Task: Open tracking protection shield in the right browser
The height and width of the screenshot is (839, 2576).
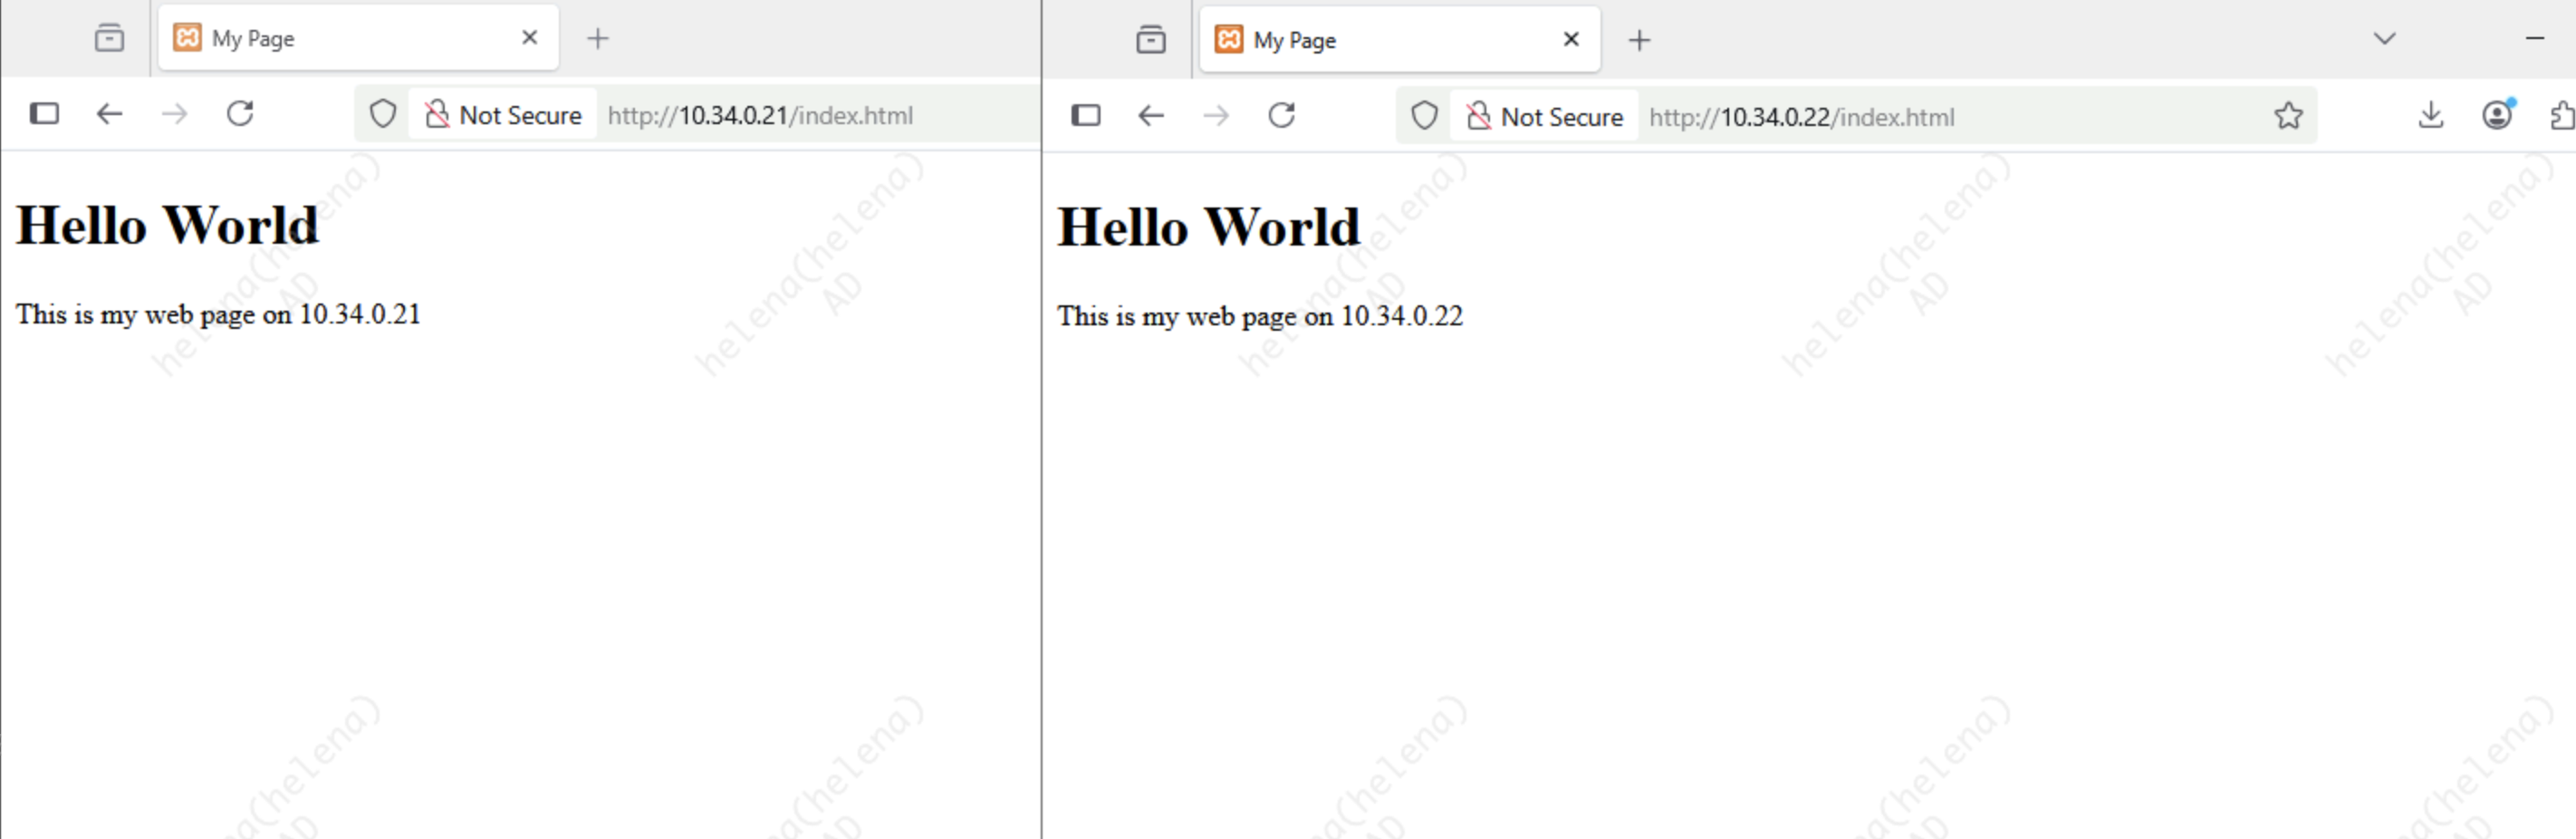Action: click(1425, 116)
